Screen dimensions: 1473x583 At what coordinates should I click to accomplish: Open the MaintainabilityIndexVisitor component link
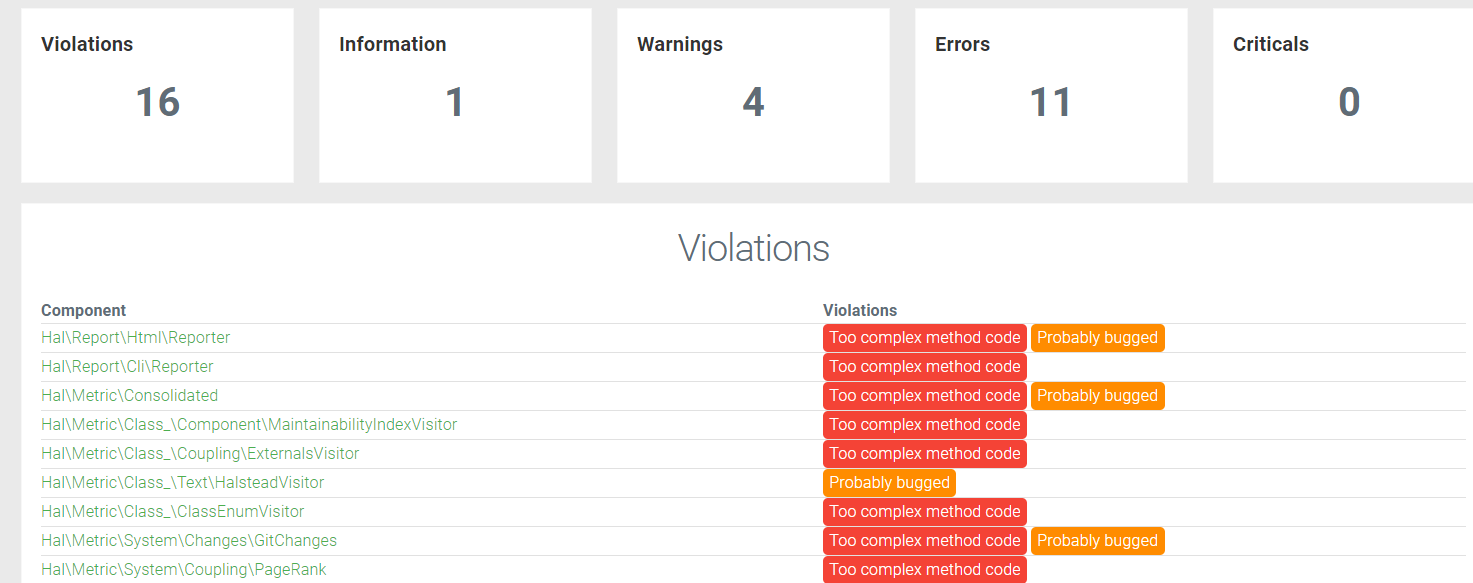[249, 425]
